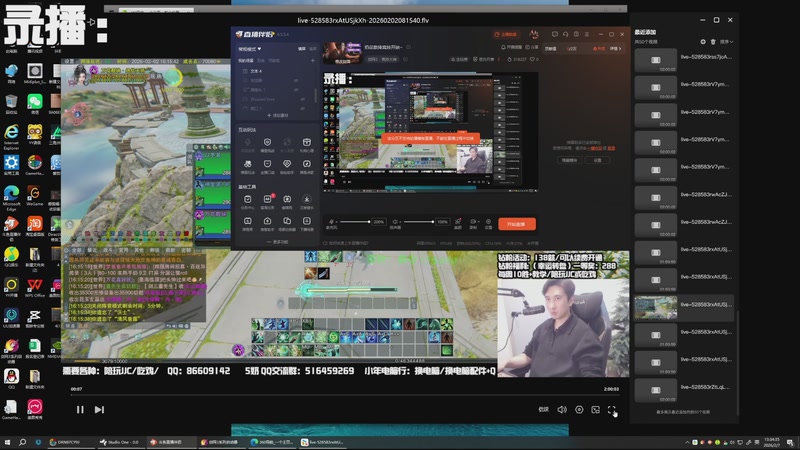The width and height of the screenshot is (800, 450).
Task: Open the hamburger menu in 直播伴侣 title bar
Action: coord(587,34)
